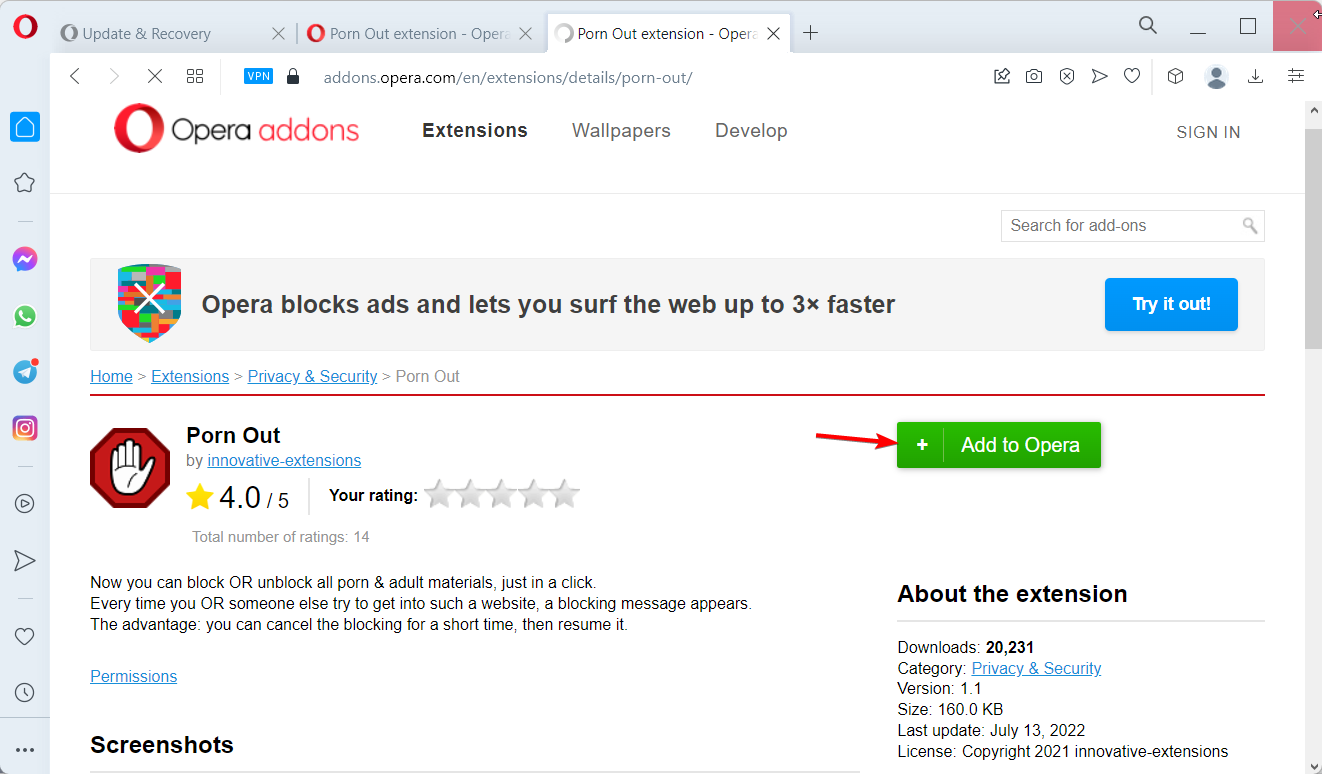Open My Flow sidebar arrow icon
The image size is (1322, 774).
click(x=25, y=560)
